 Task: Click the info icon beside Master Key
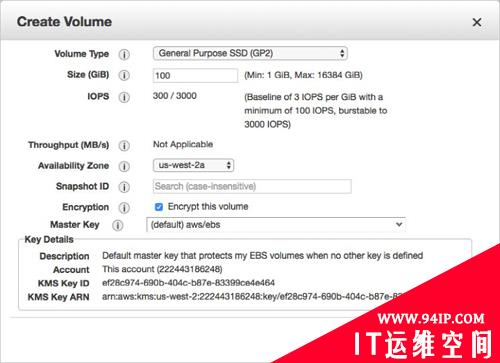click(x=117, y=225)
